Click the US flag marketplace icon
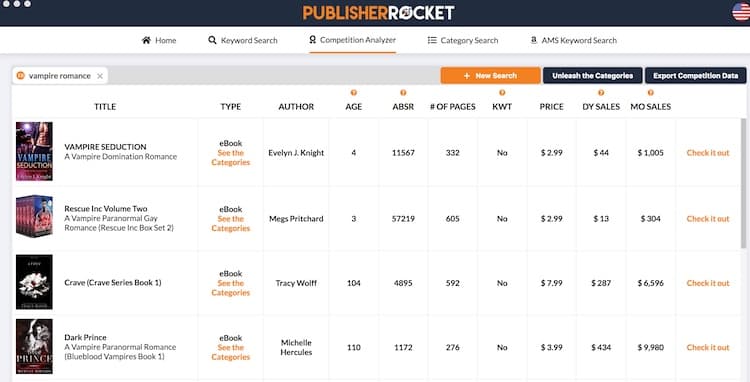Viewport: 750px width, 382px height. click(x=740, y=11)
